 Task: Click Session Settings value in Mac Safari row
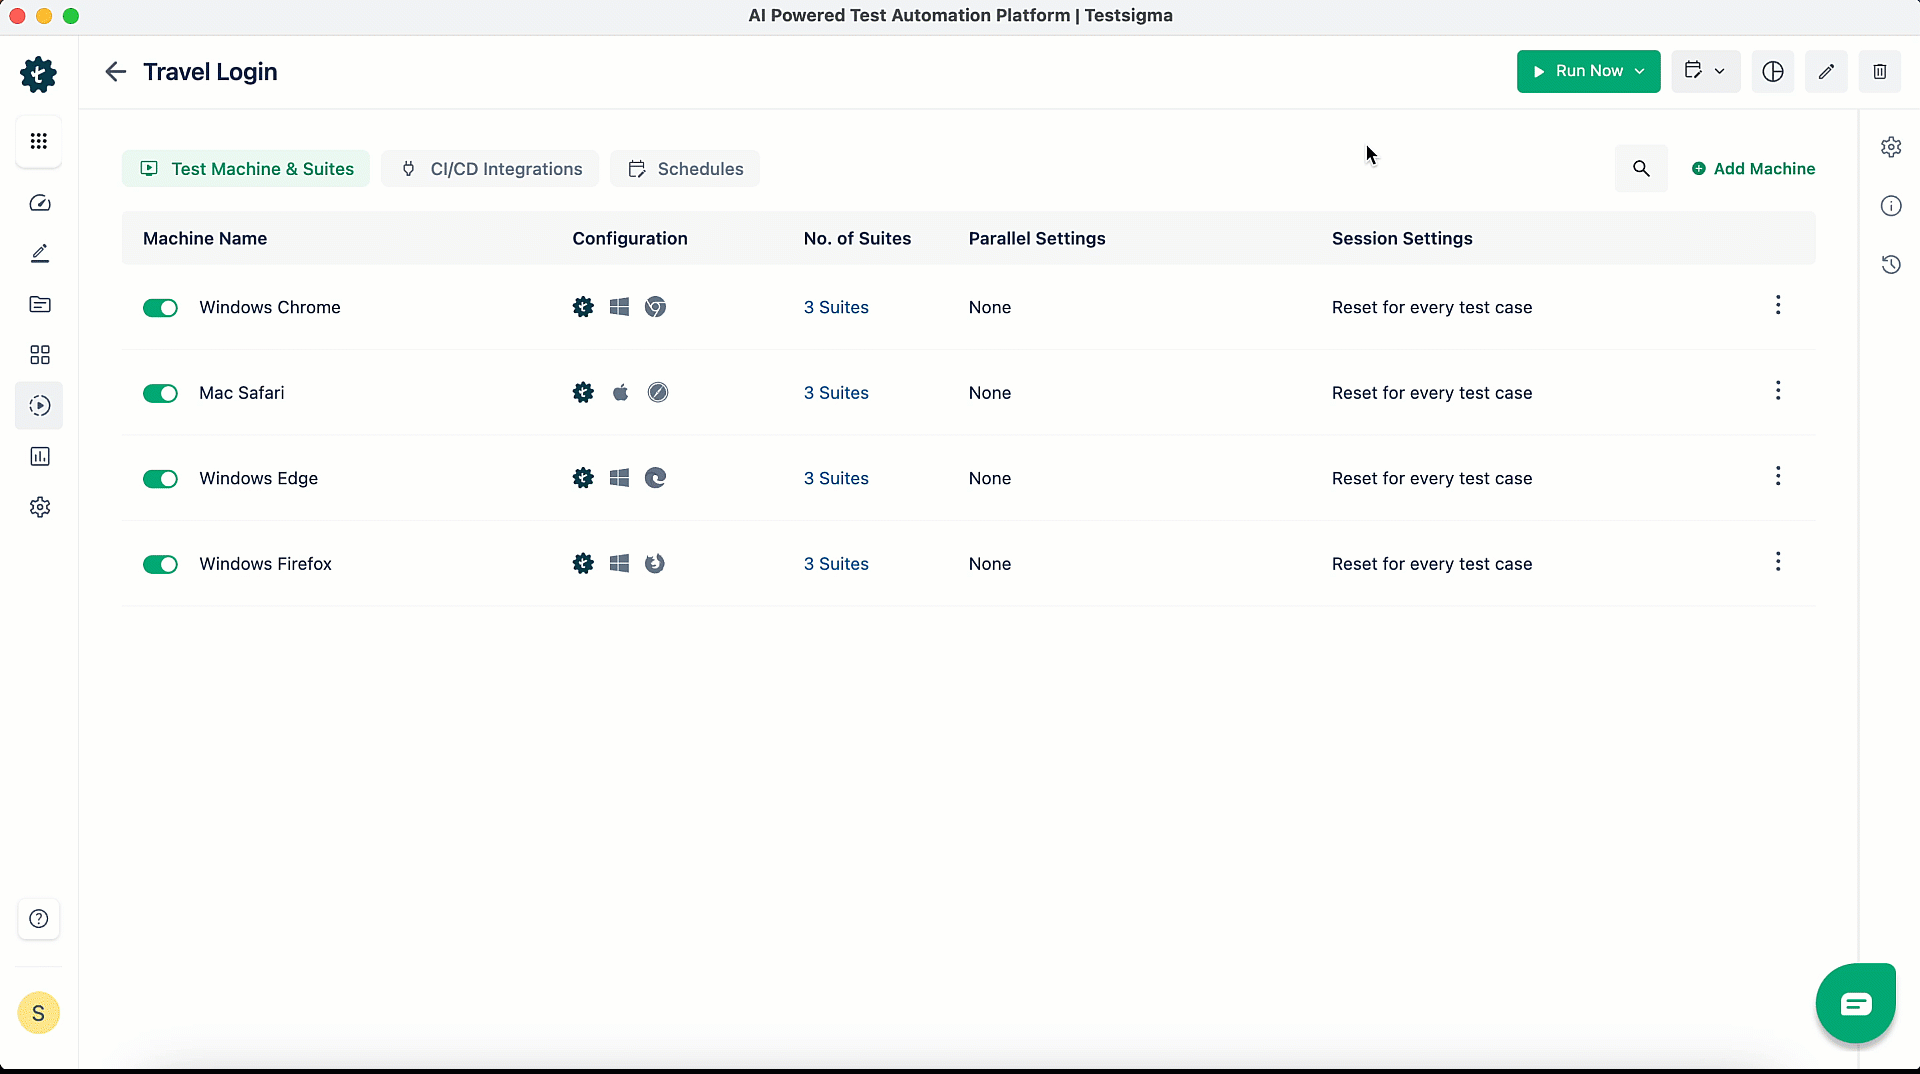[1432, 393]
